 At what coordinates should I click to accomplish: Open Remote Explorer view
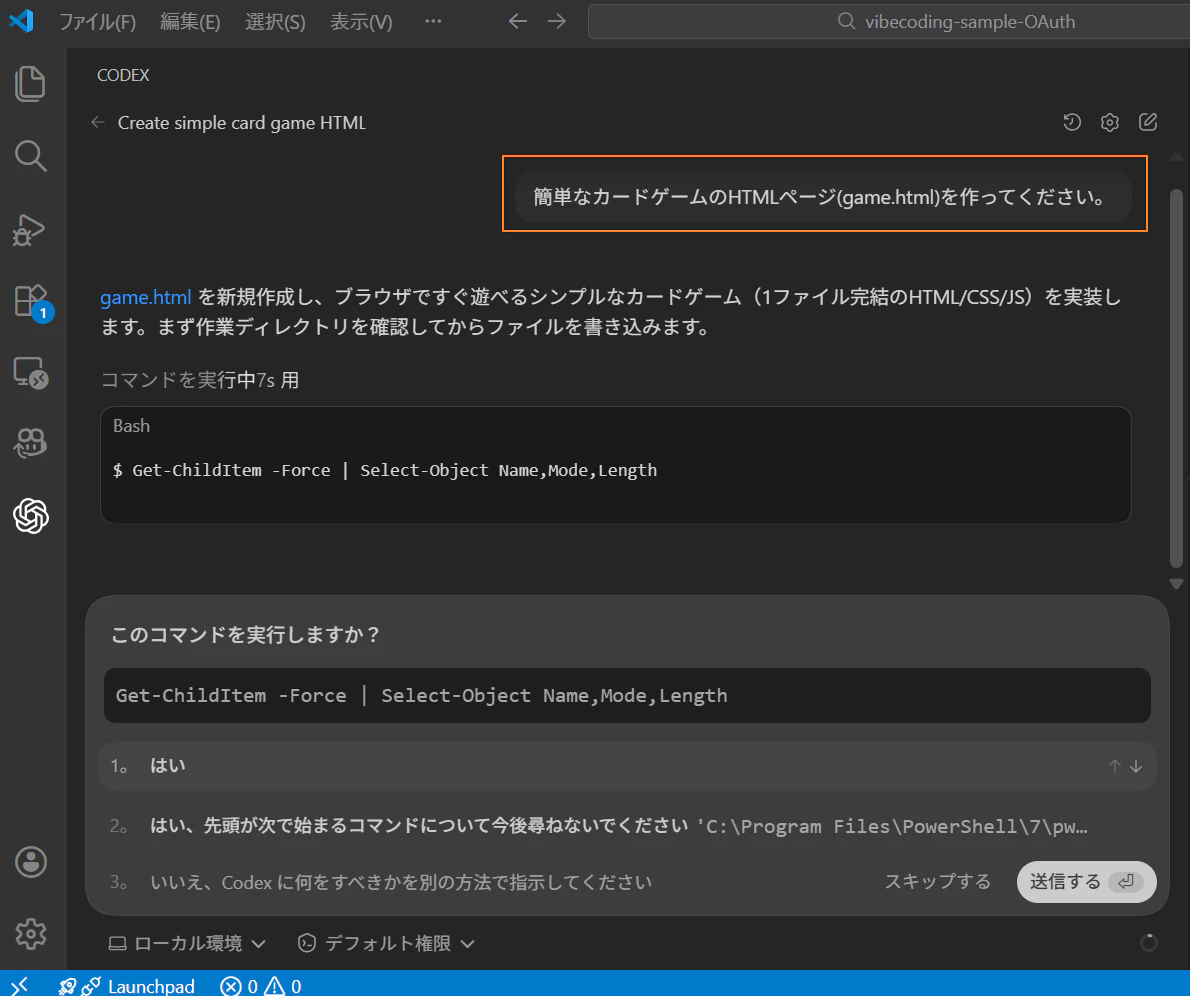click(x=30, y=373)
